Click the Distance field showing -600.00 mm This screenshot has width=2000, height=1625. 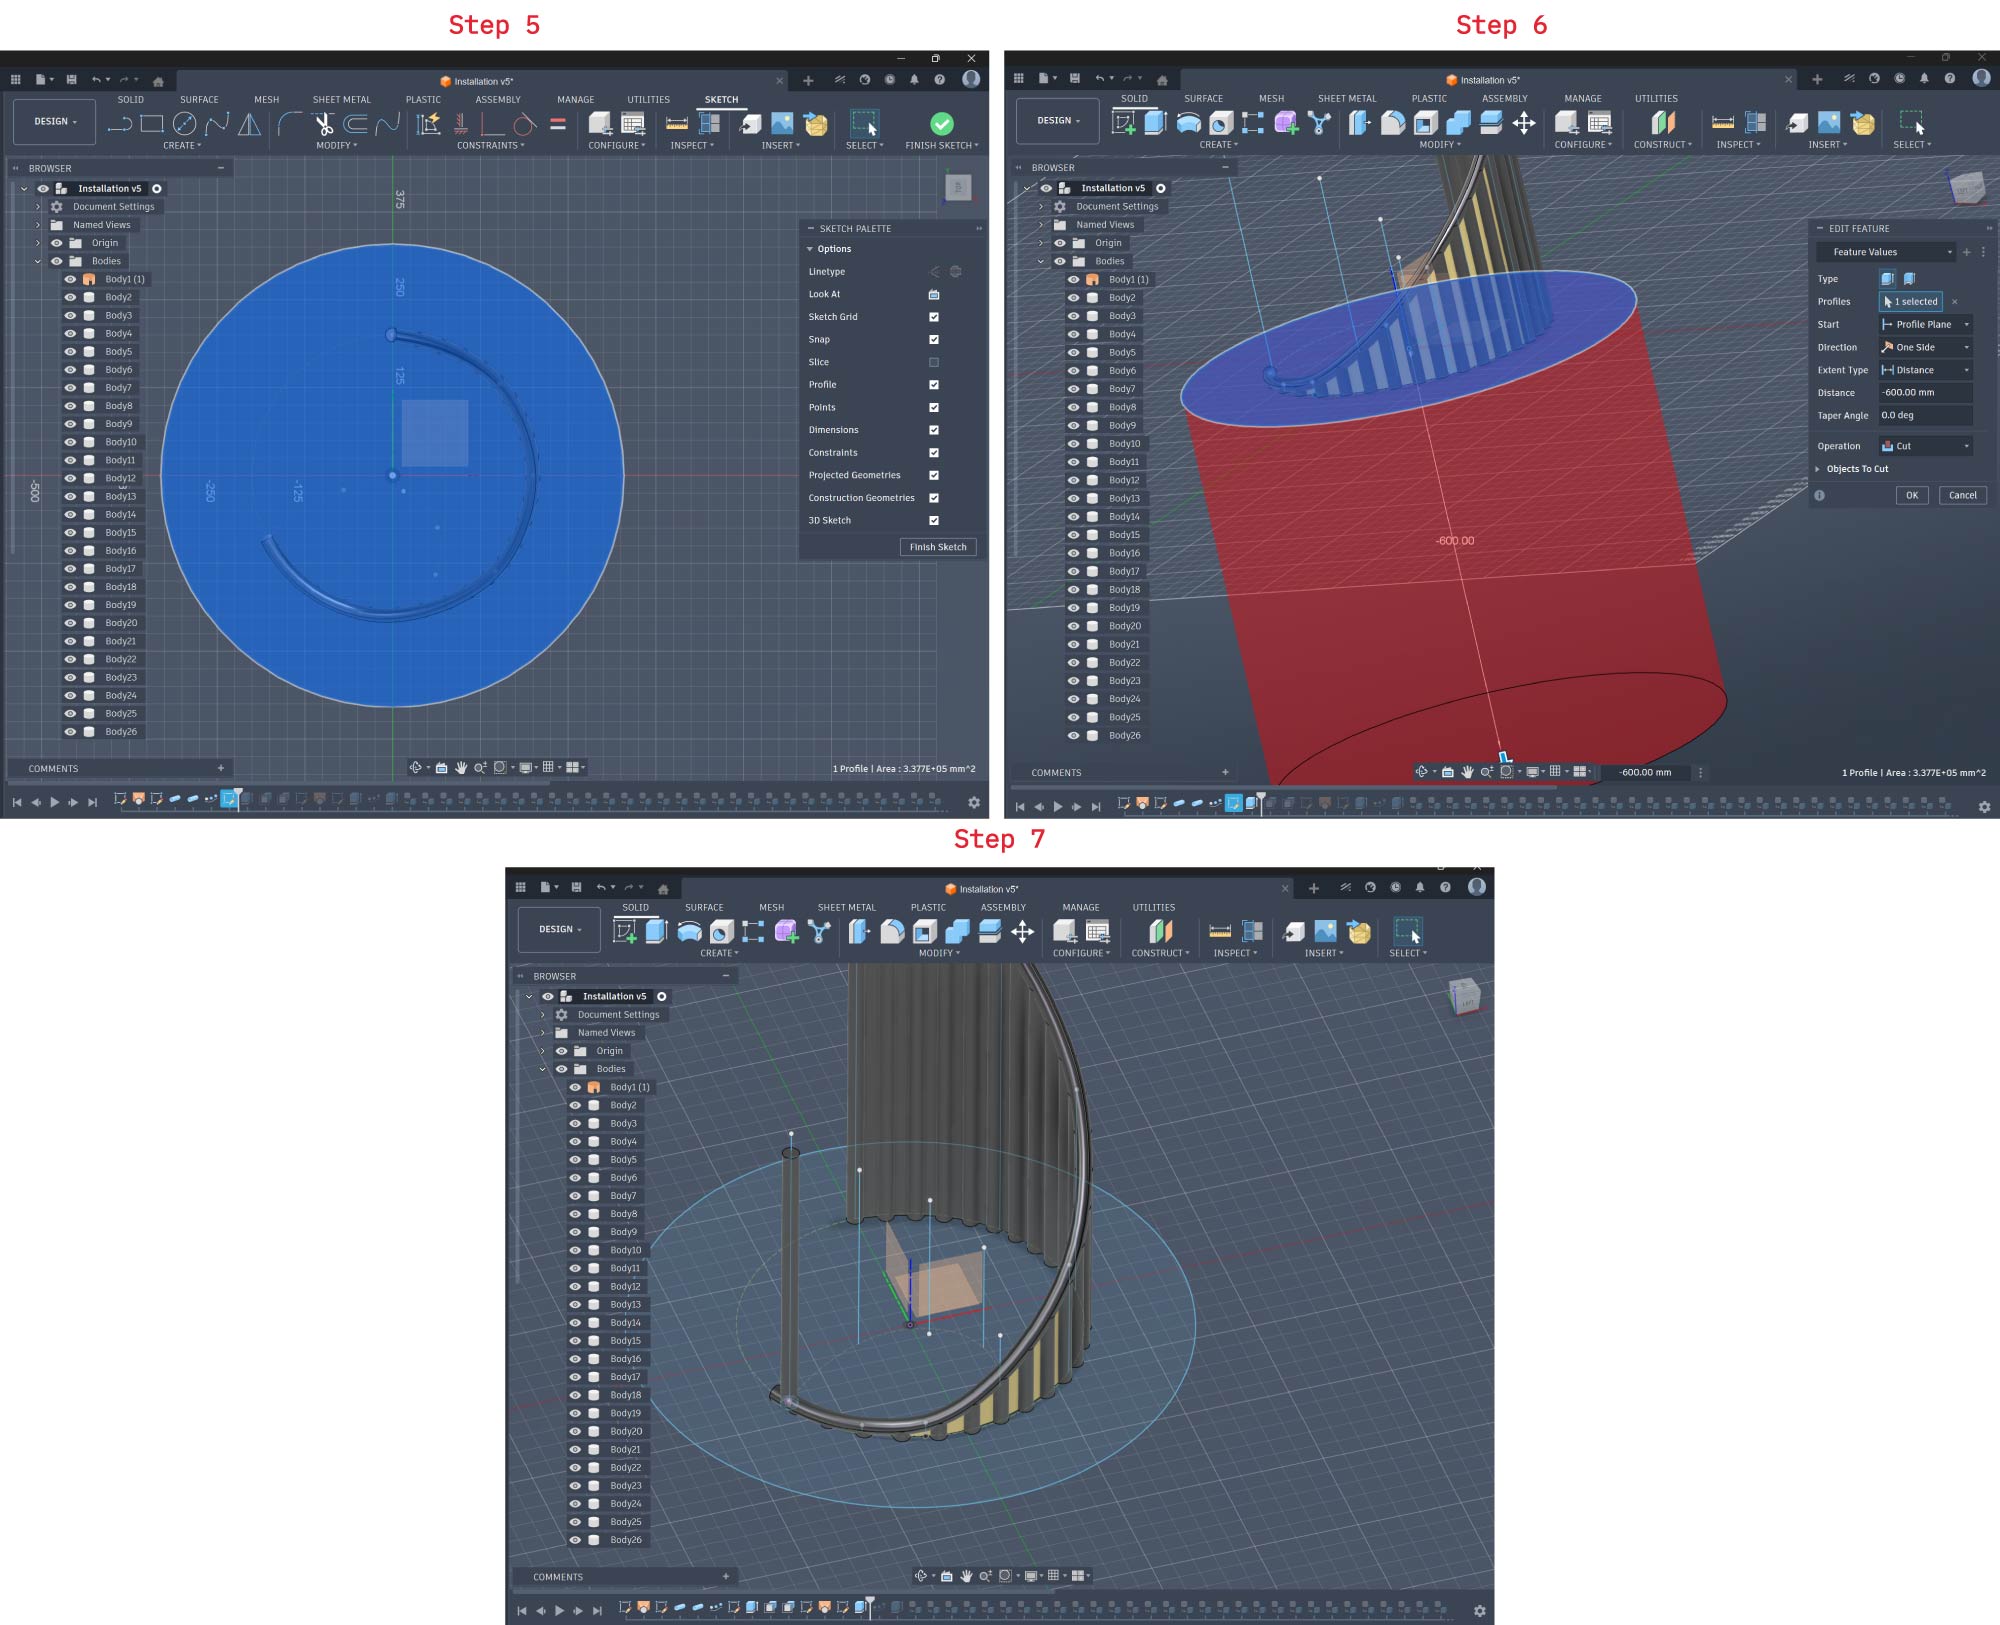click(x=1924, y=393)
